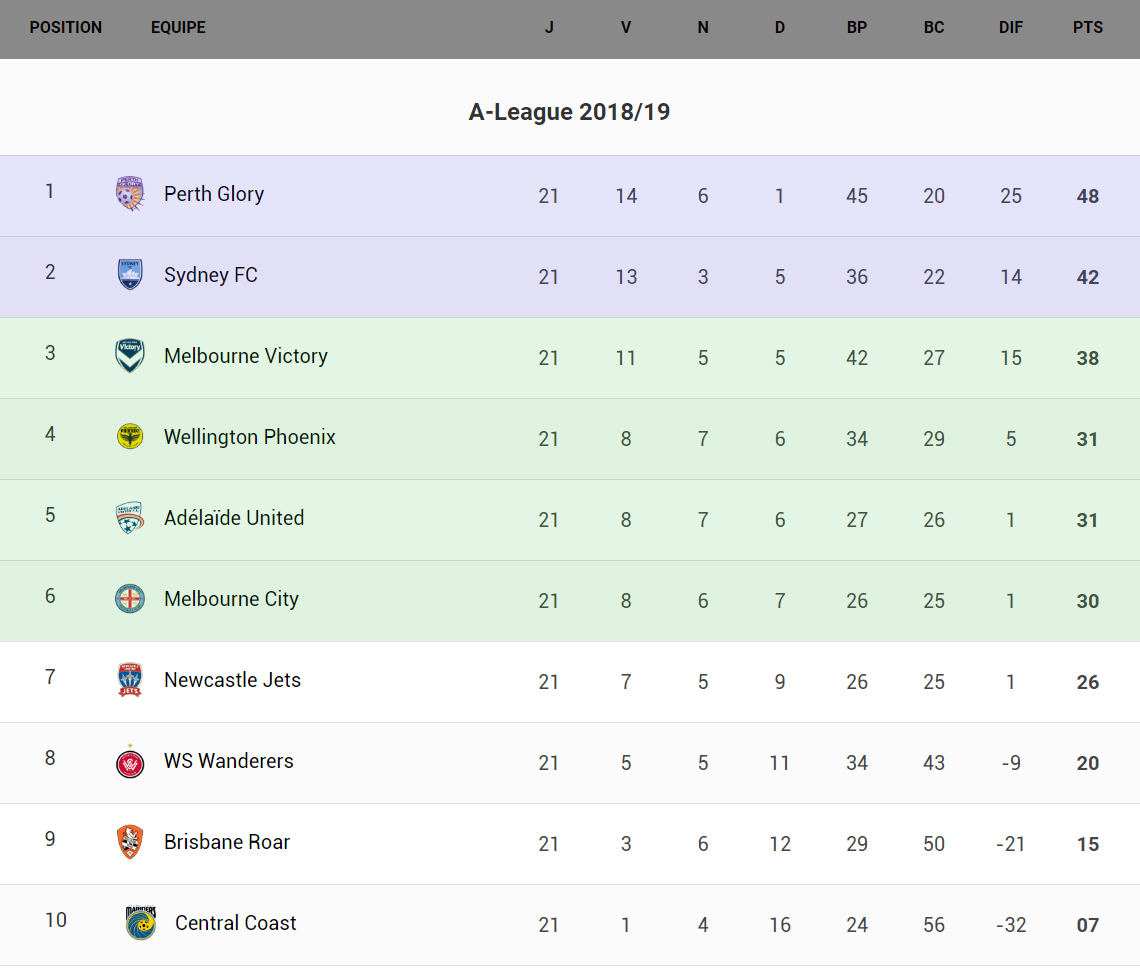Select the Central Coast team name
This screenshot has height=972, width=1140.
coord(236,923)
